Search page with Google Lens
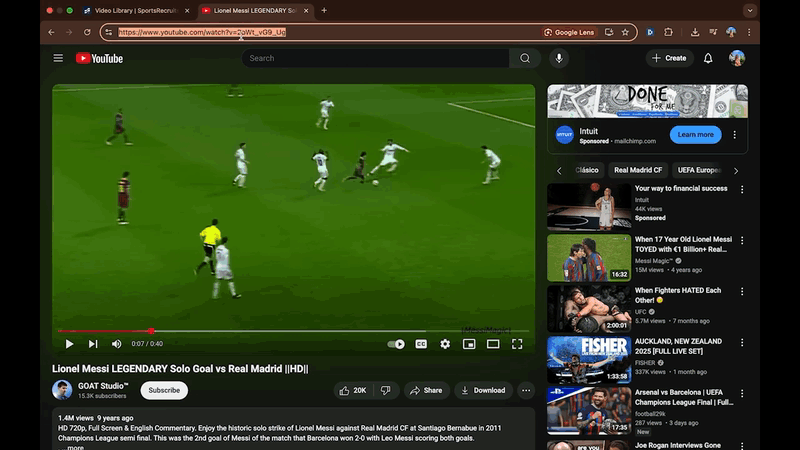 pyautogui.click(x=569, y=32)
